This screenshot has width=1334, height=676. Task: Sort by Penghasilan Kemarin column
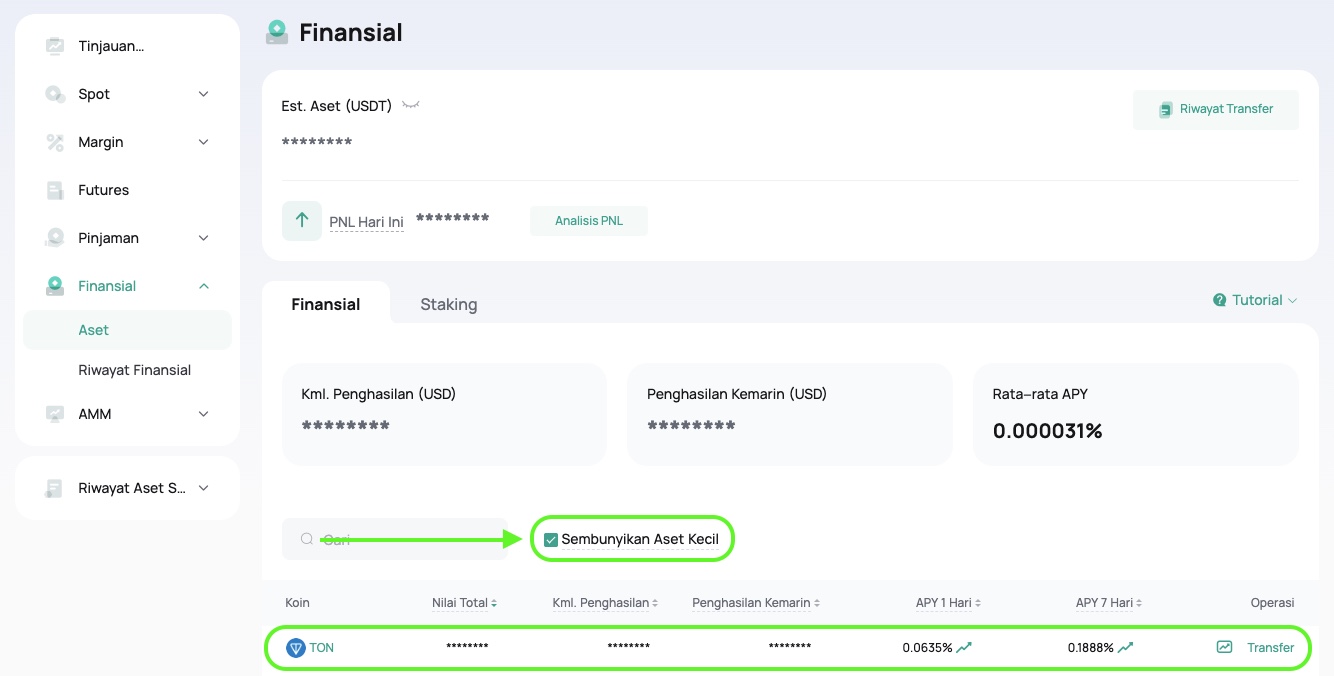coord(757,603)
